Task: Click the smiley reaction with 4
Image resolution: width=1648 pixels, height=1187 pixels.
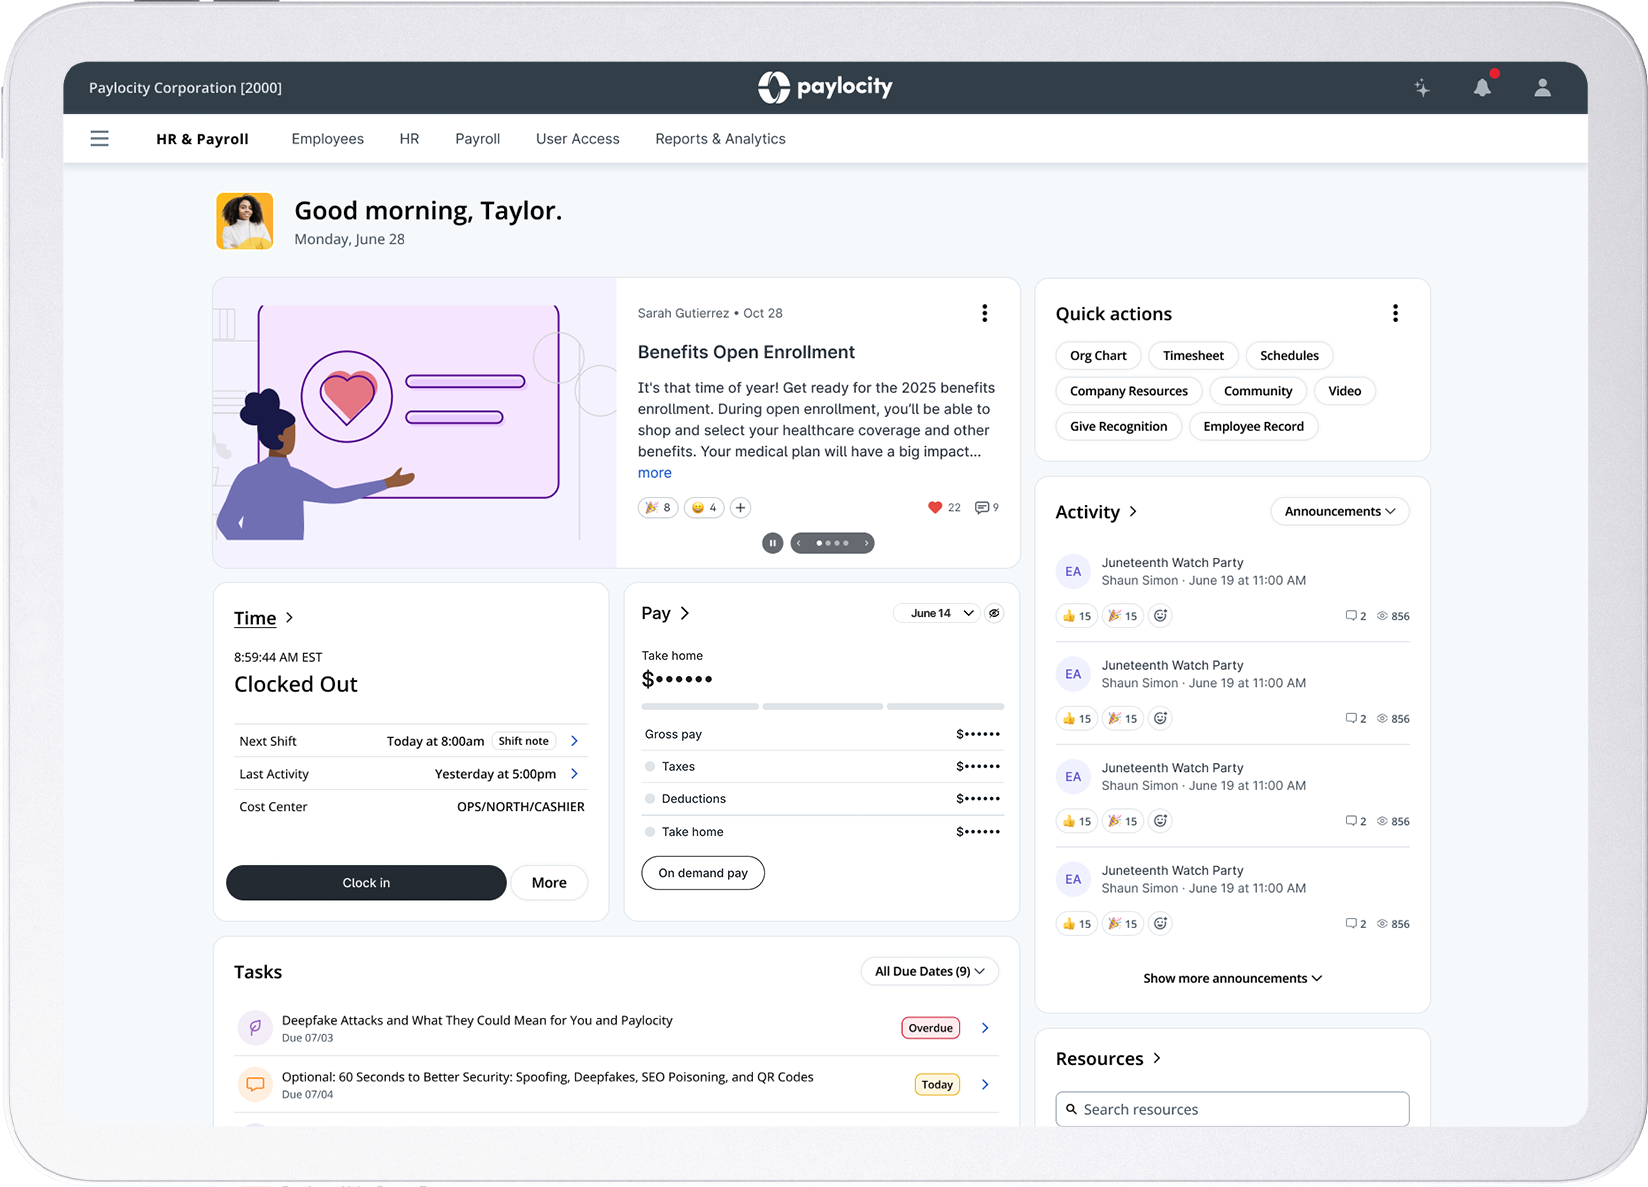Action: (x=704, y=508)
